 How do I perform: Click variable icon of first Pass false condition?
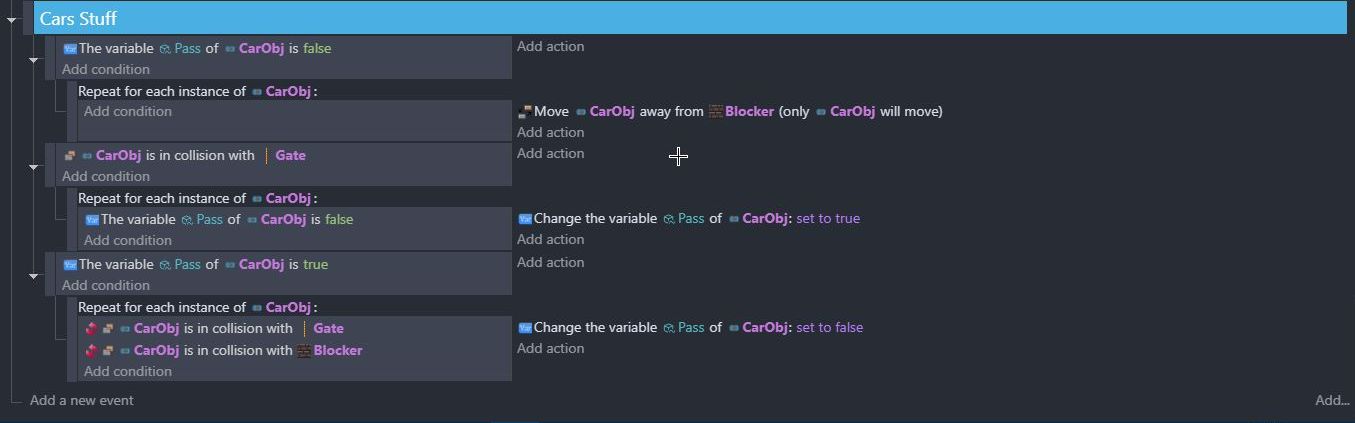point(70,48)
